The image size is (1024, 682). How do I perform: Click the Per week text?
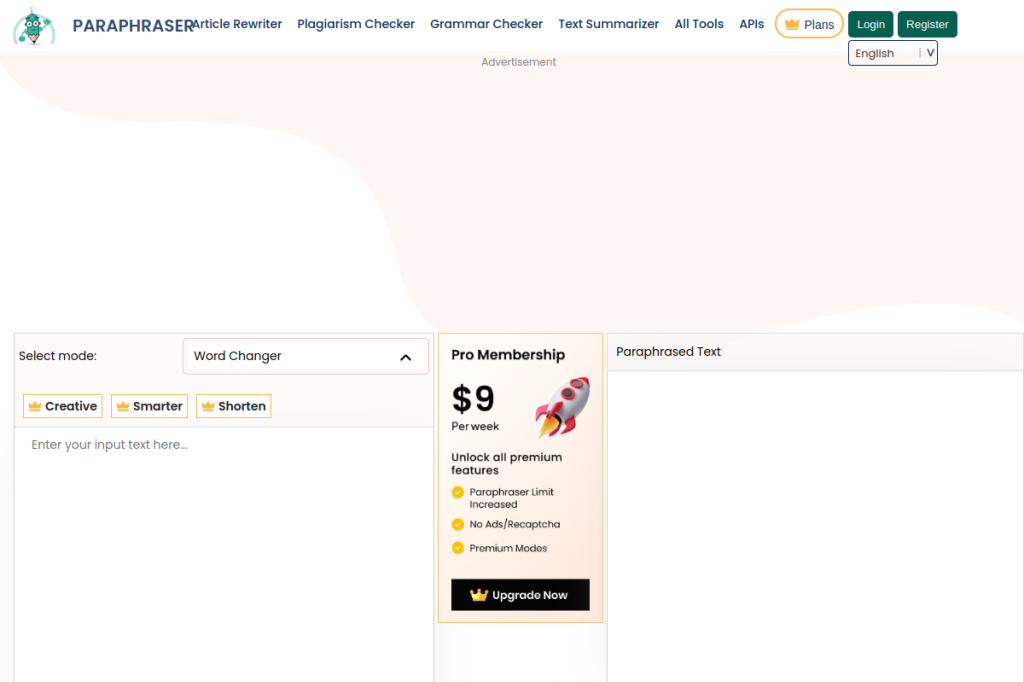[475, 426]
